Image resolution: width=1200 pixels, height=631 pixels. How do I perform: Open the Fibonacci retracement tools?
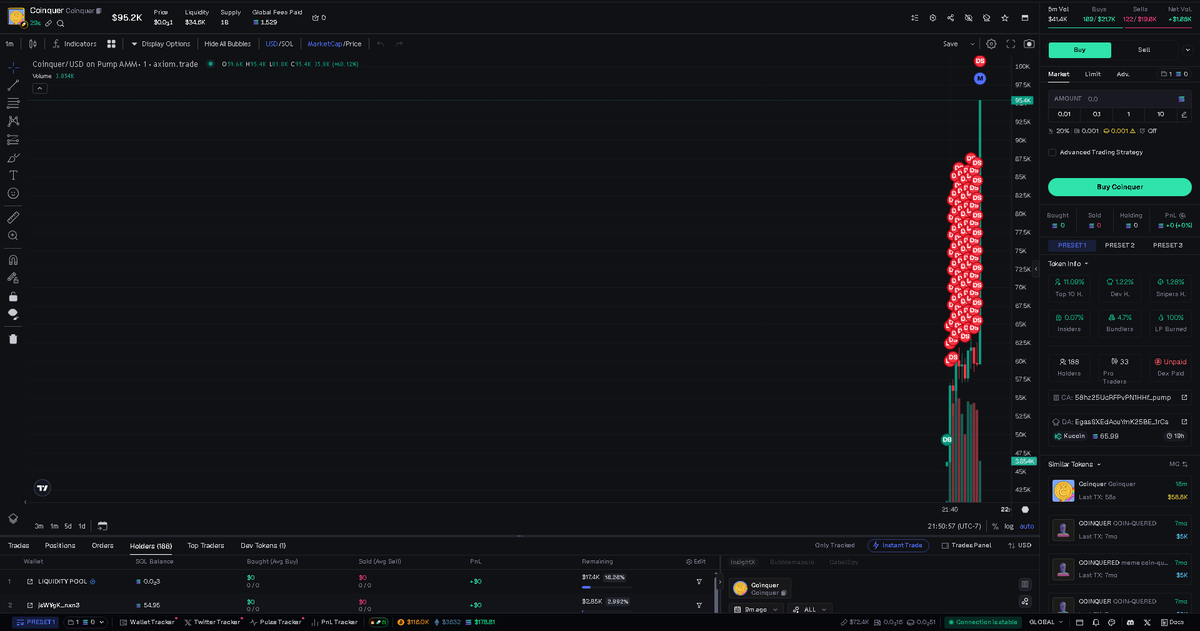(x=13, y=103)
